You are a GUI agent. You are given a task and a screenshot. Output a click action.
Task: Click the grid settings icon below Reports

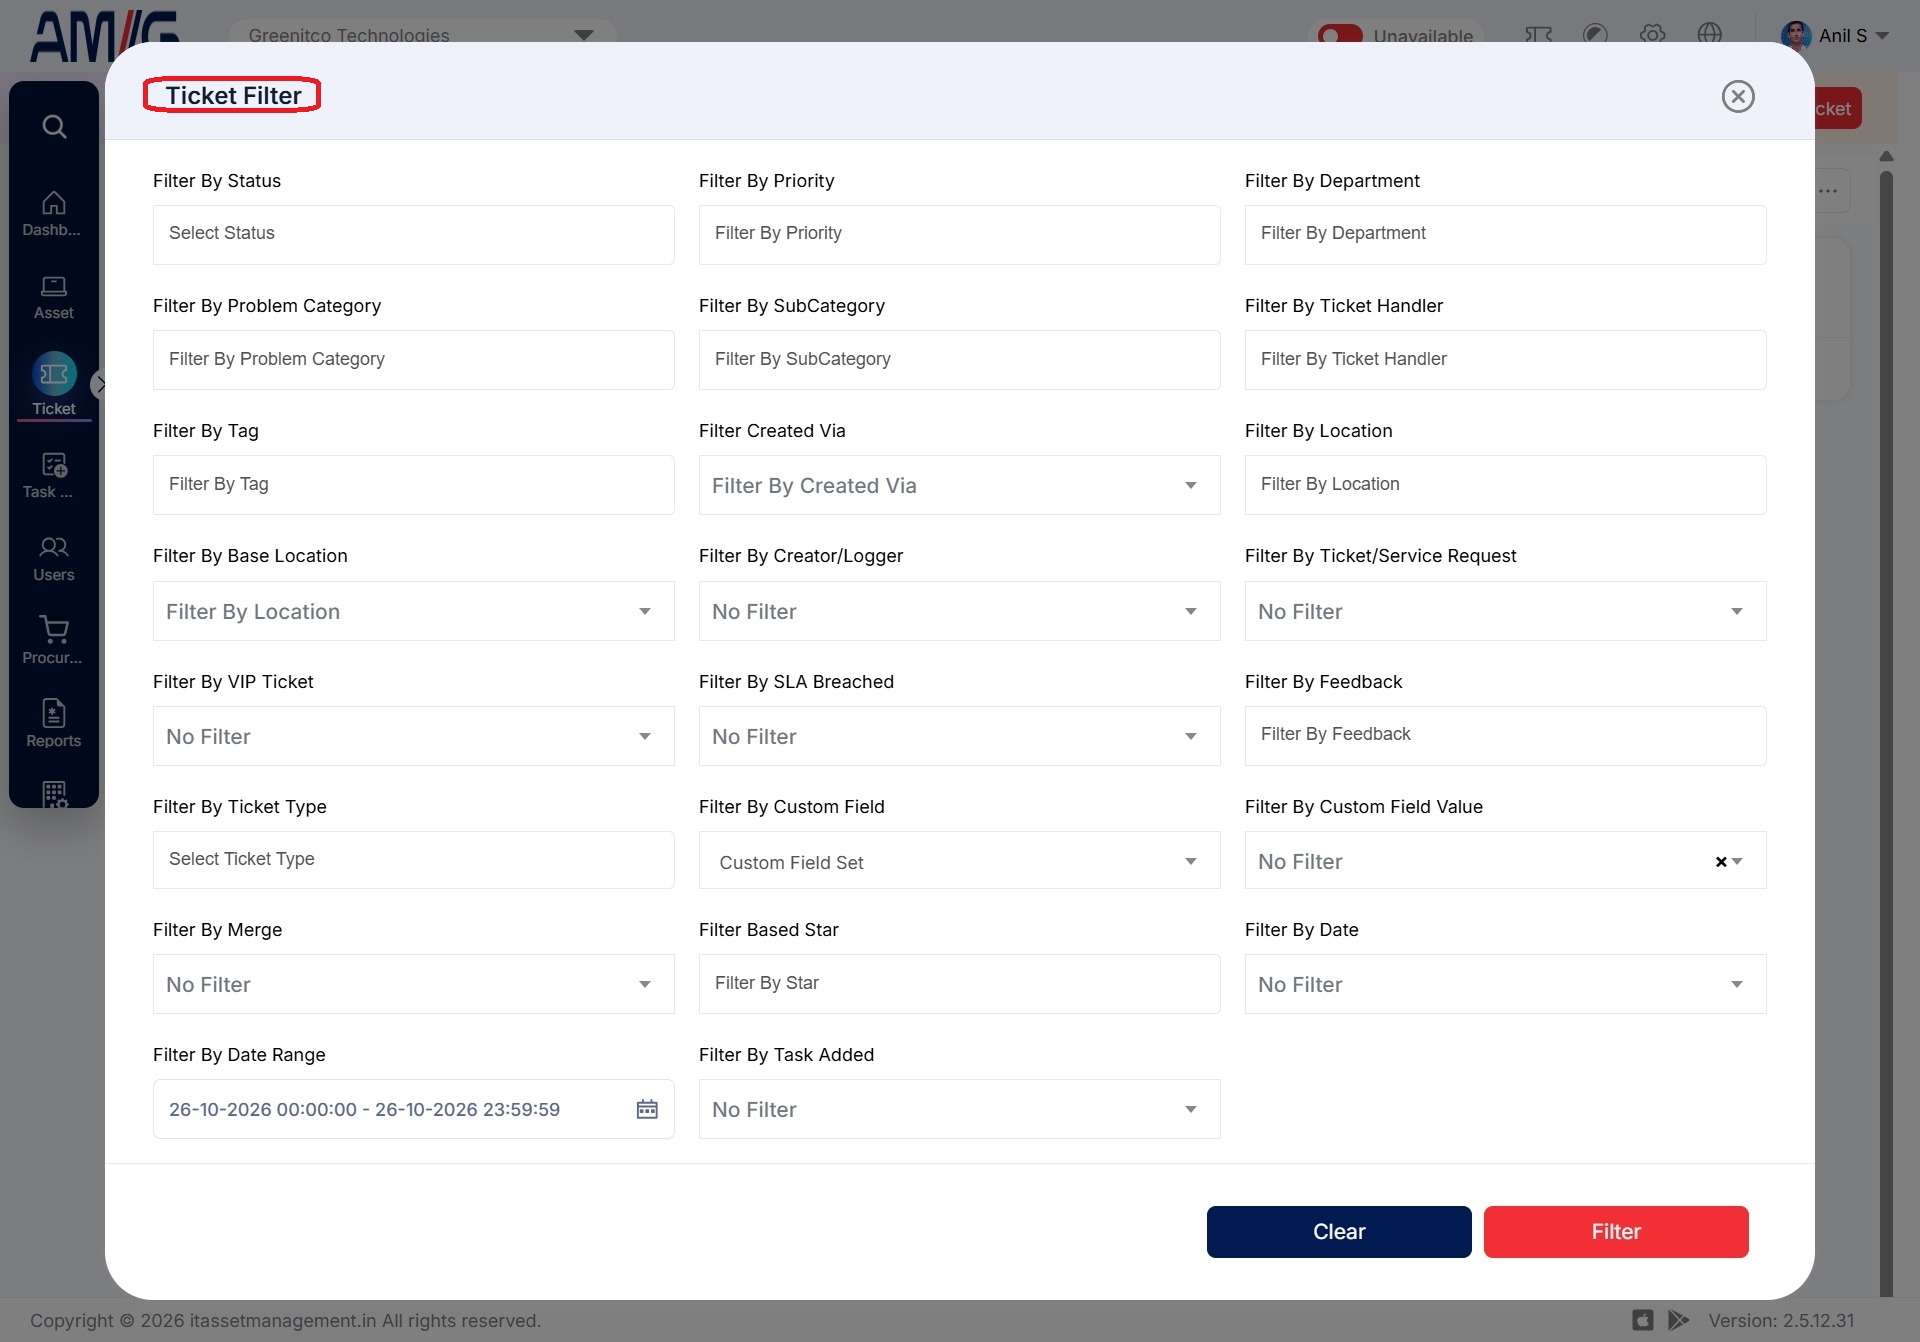tap(55, 794)
